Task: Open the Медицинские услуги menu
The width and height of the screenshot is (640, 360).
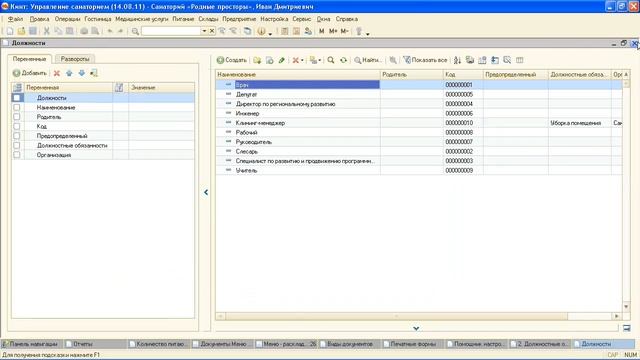Action: click(141, 19)
